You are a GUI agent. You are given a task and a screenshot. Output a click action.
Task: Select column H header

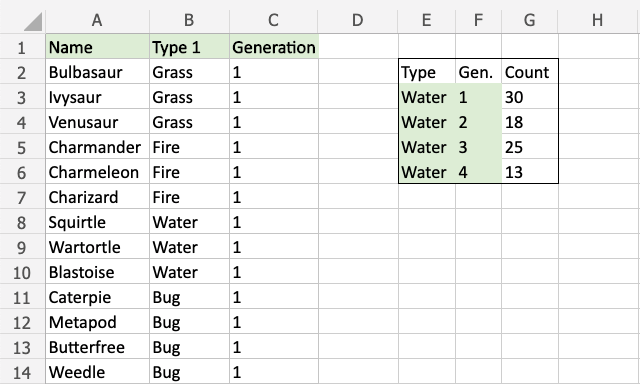tap(598, 20)
